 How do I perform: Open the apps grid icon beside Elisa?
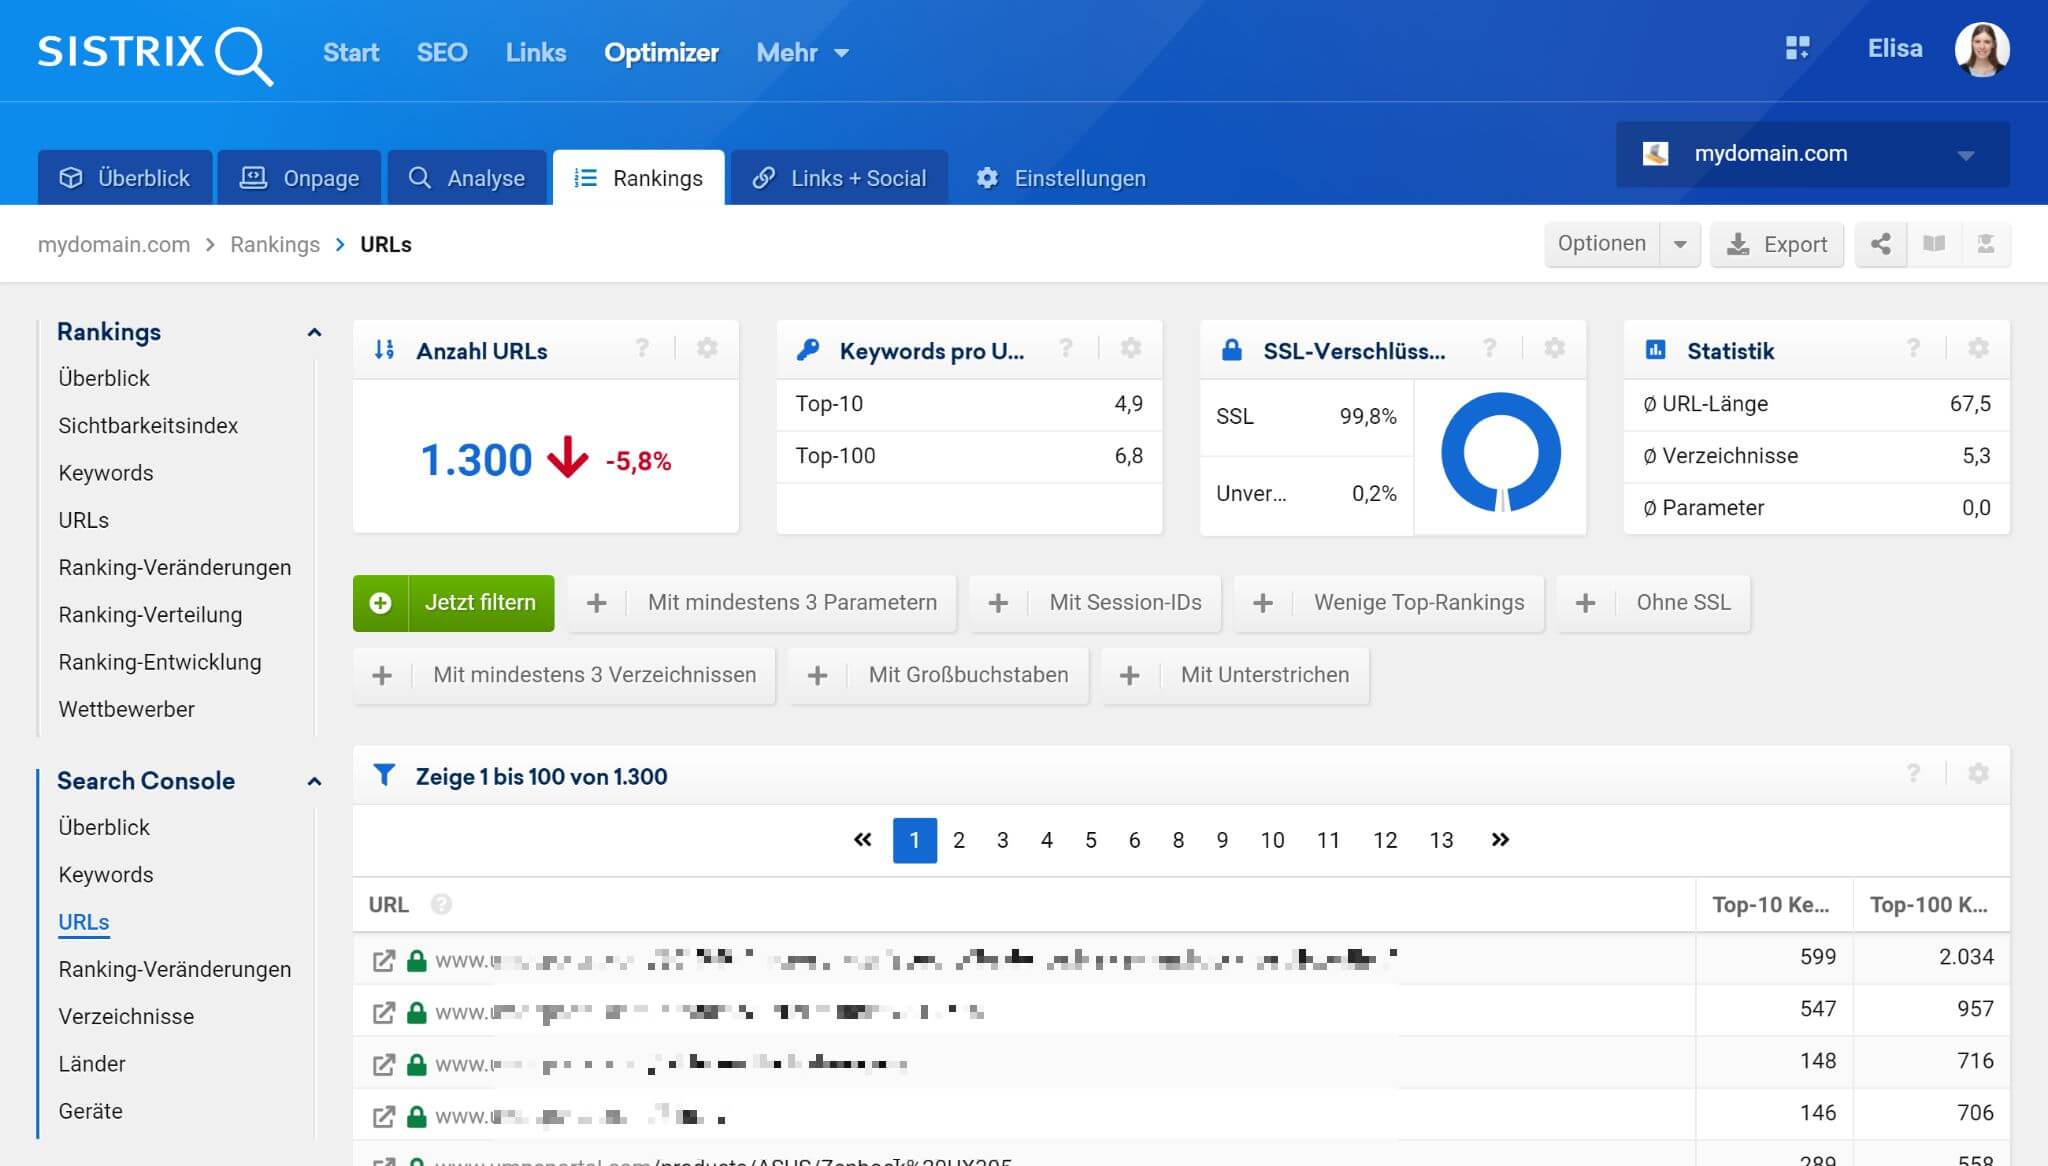1797,48
